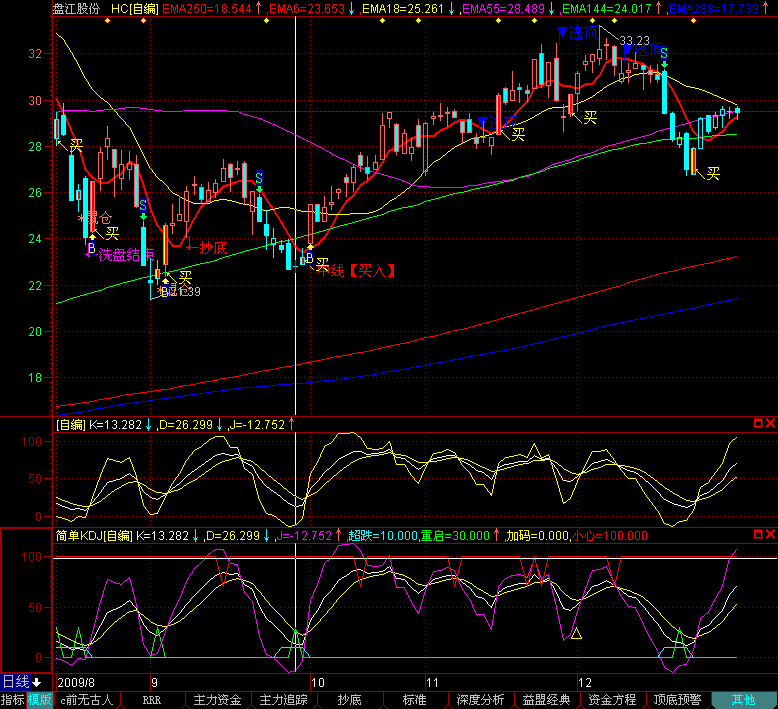Viewport: 778px width, 709px height.
Task: Close the 简单KDJ indicator panel
Action: pyautogui.click(x=770, y=534)
